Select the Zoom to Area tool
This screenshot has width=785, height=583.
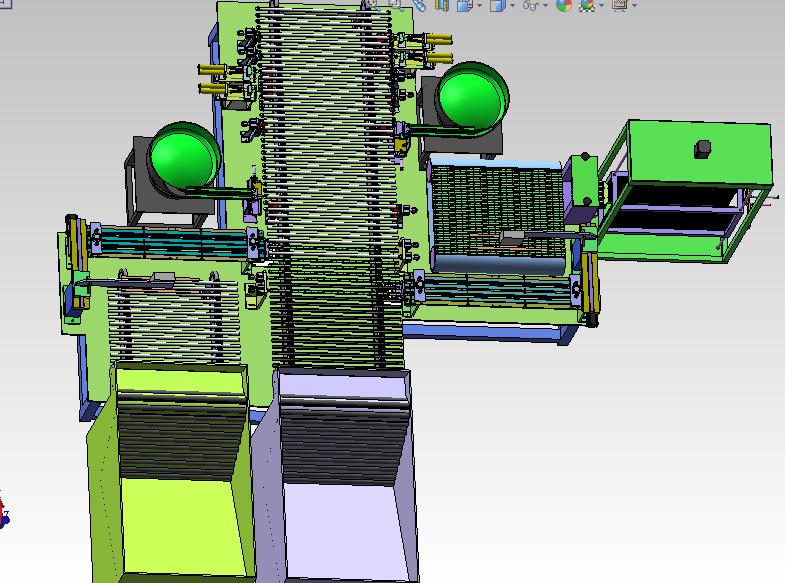click(x=394, y=5)
